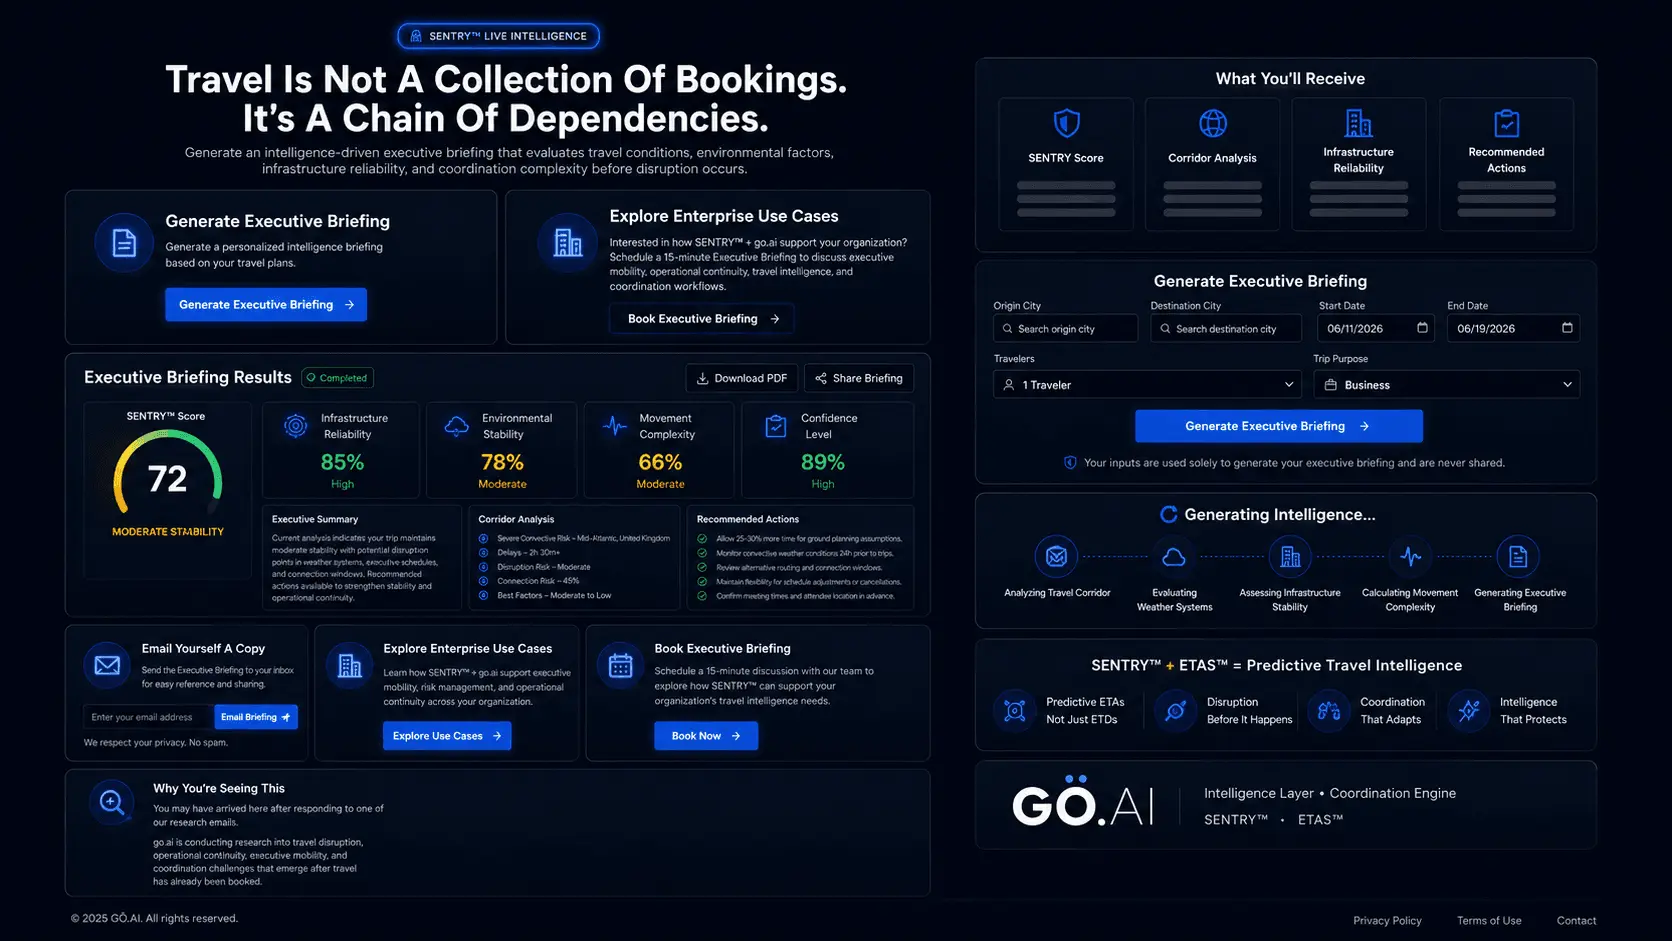Expand the 1 Traveler dropdown
The image size is (1672, 941).
[x=1147, y=385]
